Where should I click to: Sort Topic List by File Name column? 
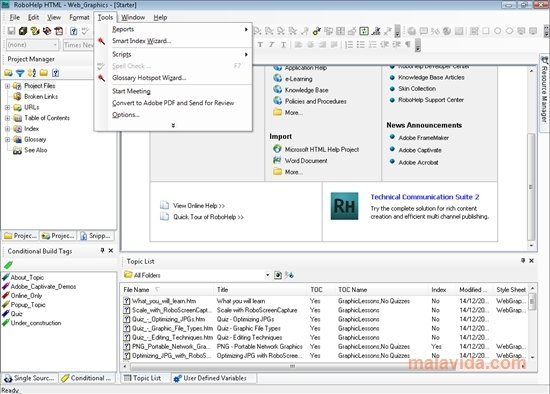[167, 290]
